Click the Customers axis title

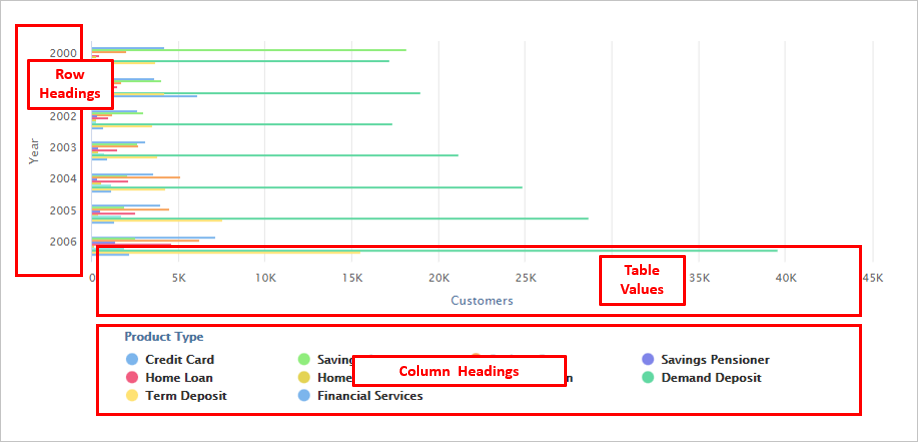(x=482, y=300)
